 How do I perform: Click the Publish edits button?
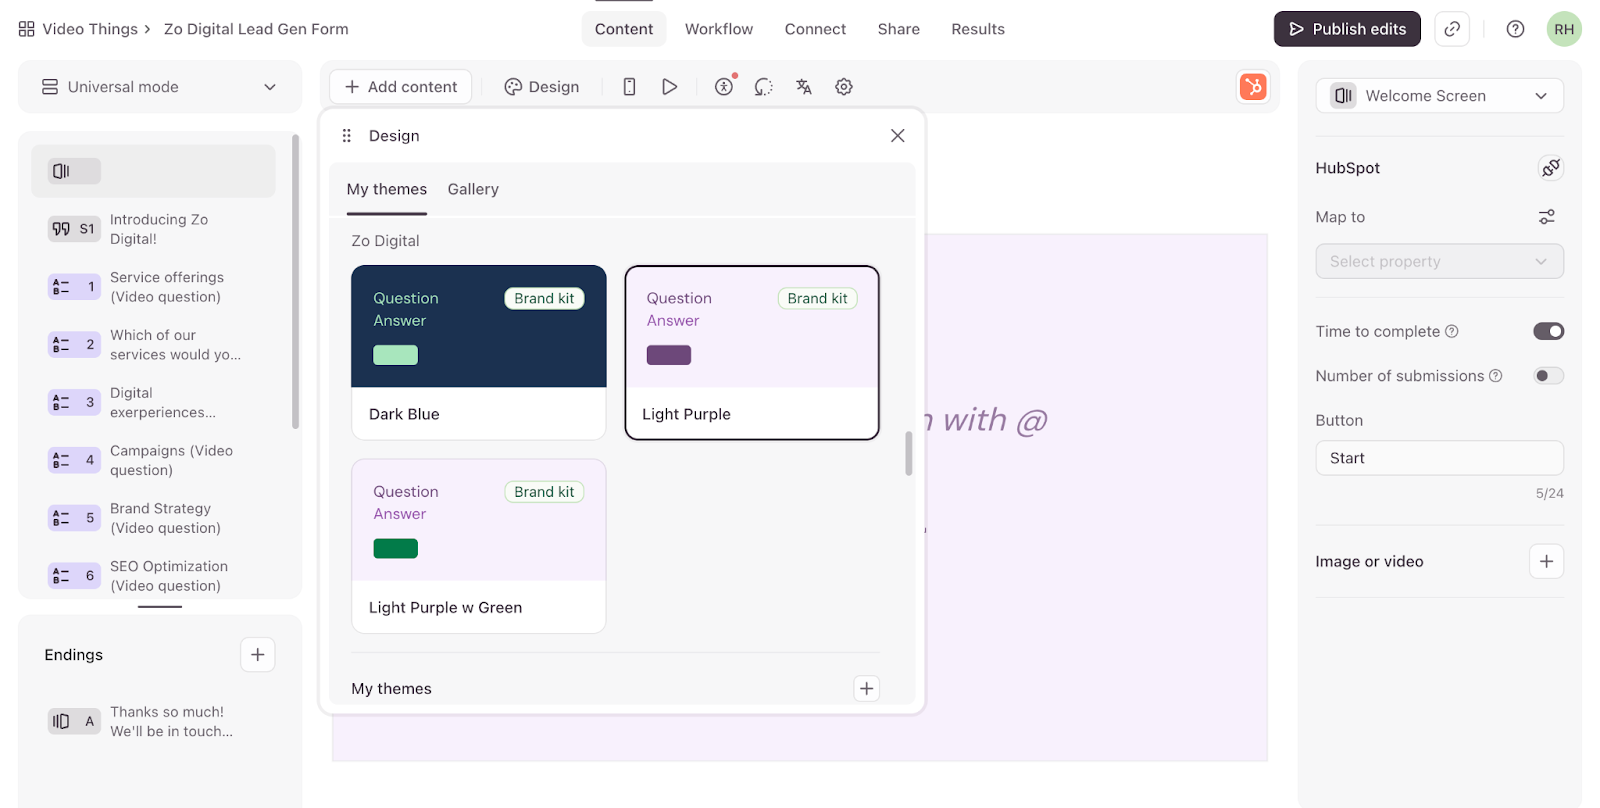1347,29
